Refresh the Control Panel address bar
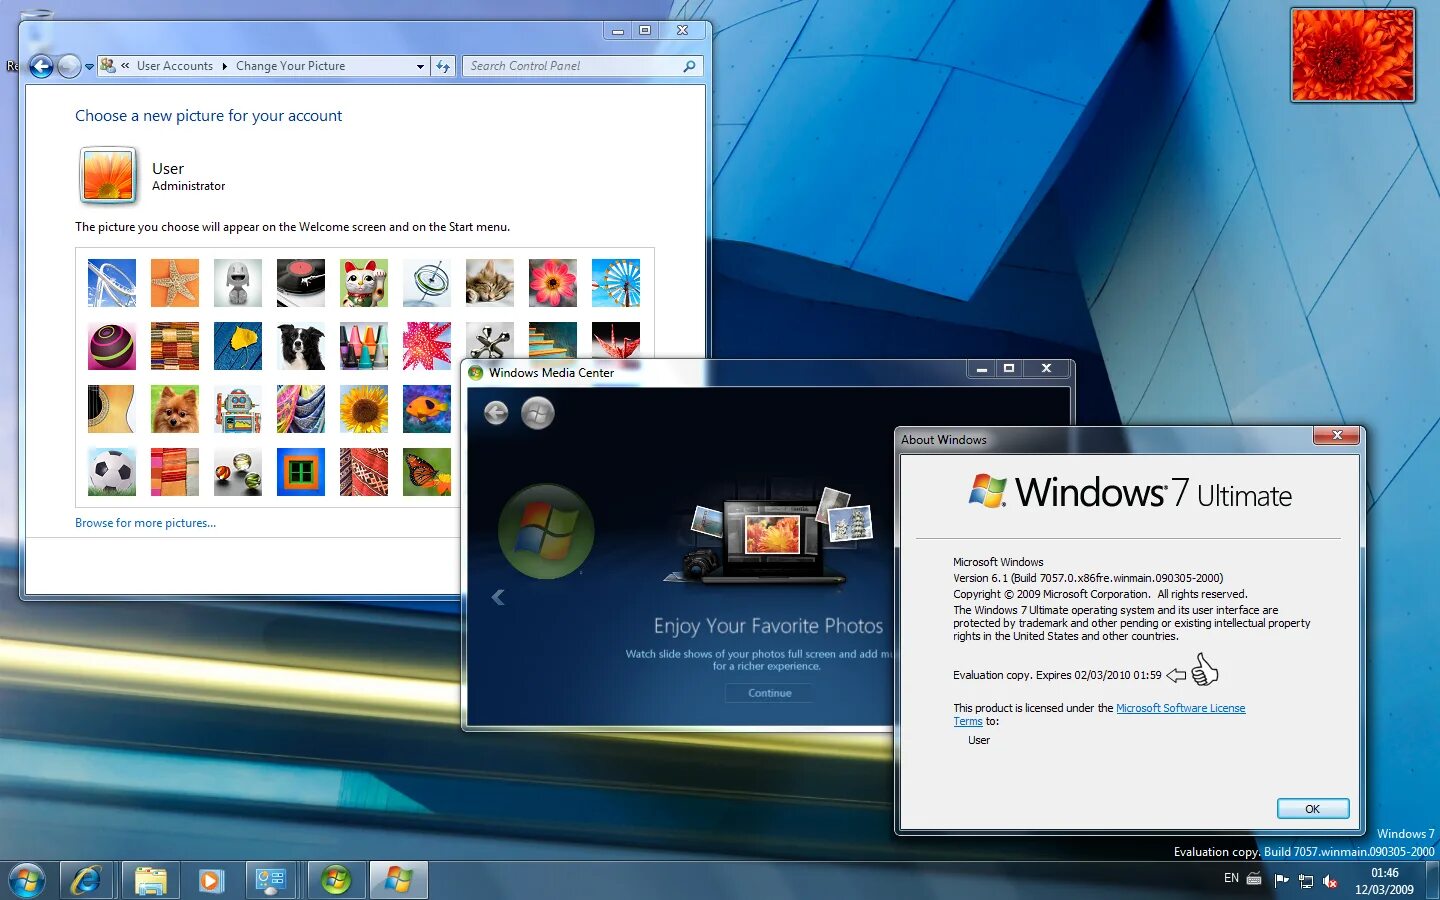The height and width of the screenshot is (900, 1440). 442,66
